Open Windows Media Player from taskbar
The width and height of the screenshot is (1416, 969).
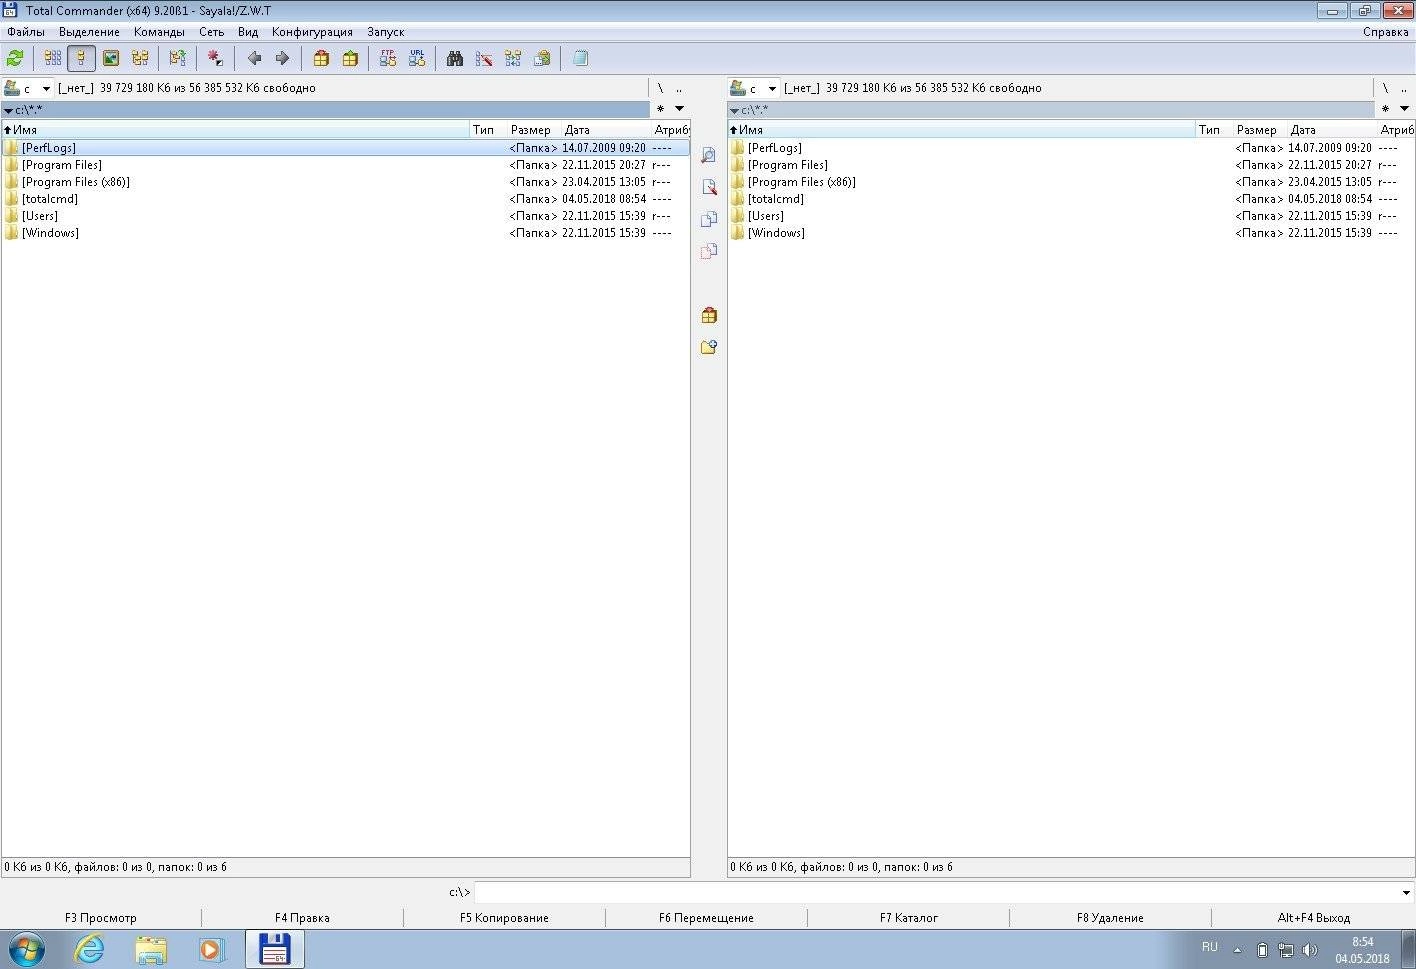(212, 949)
